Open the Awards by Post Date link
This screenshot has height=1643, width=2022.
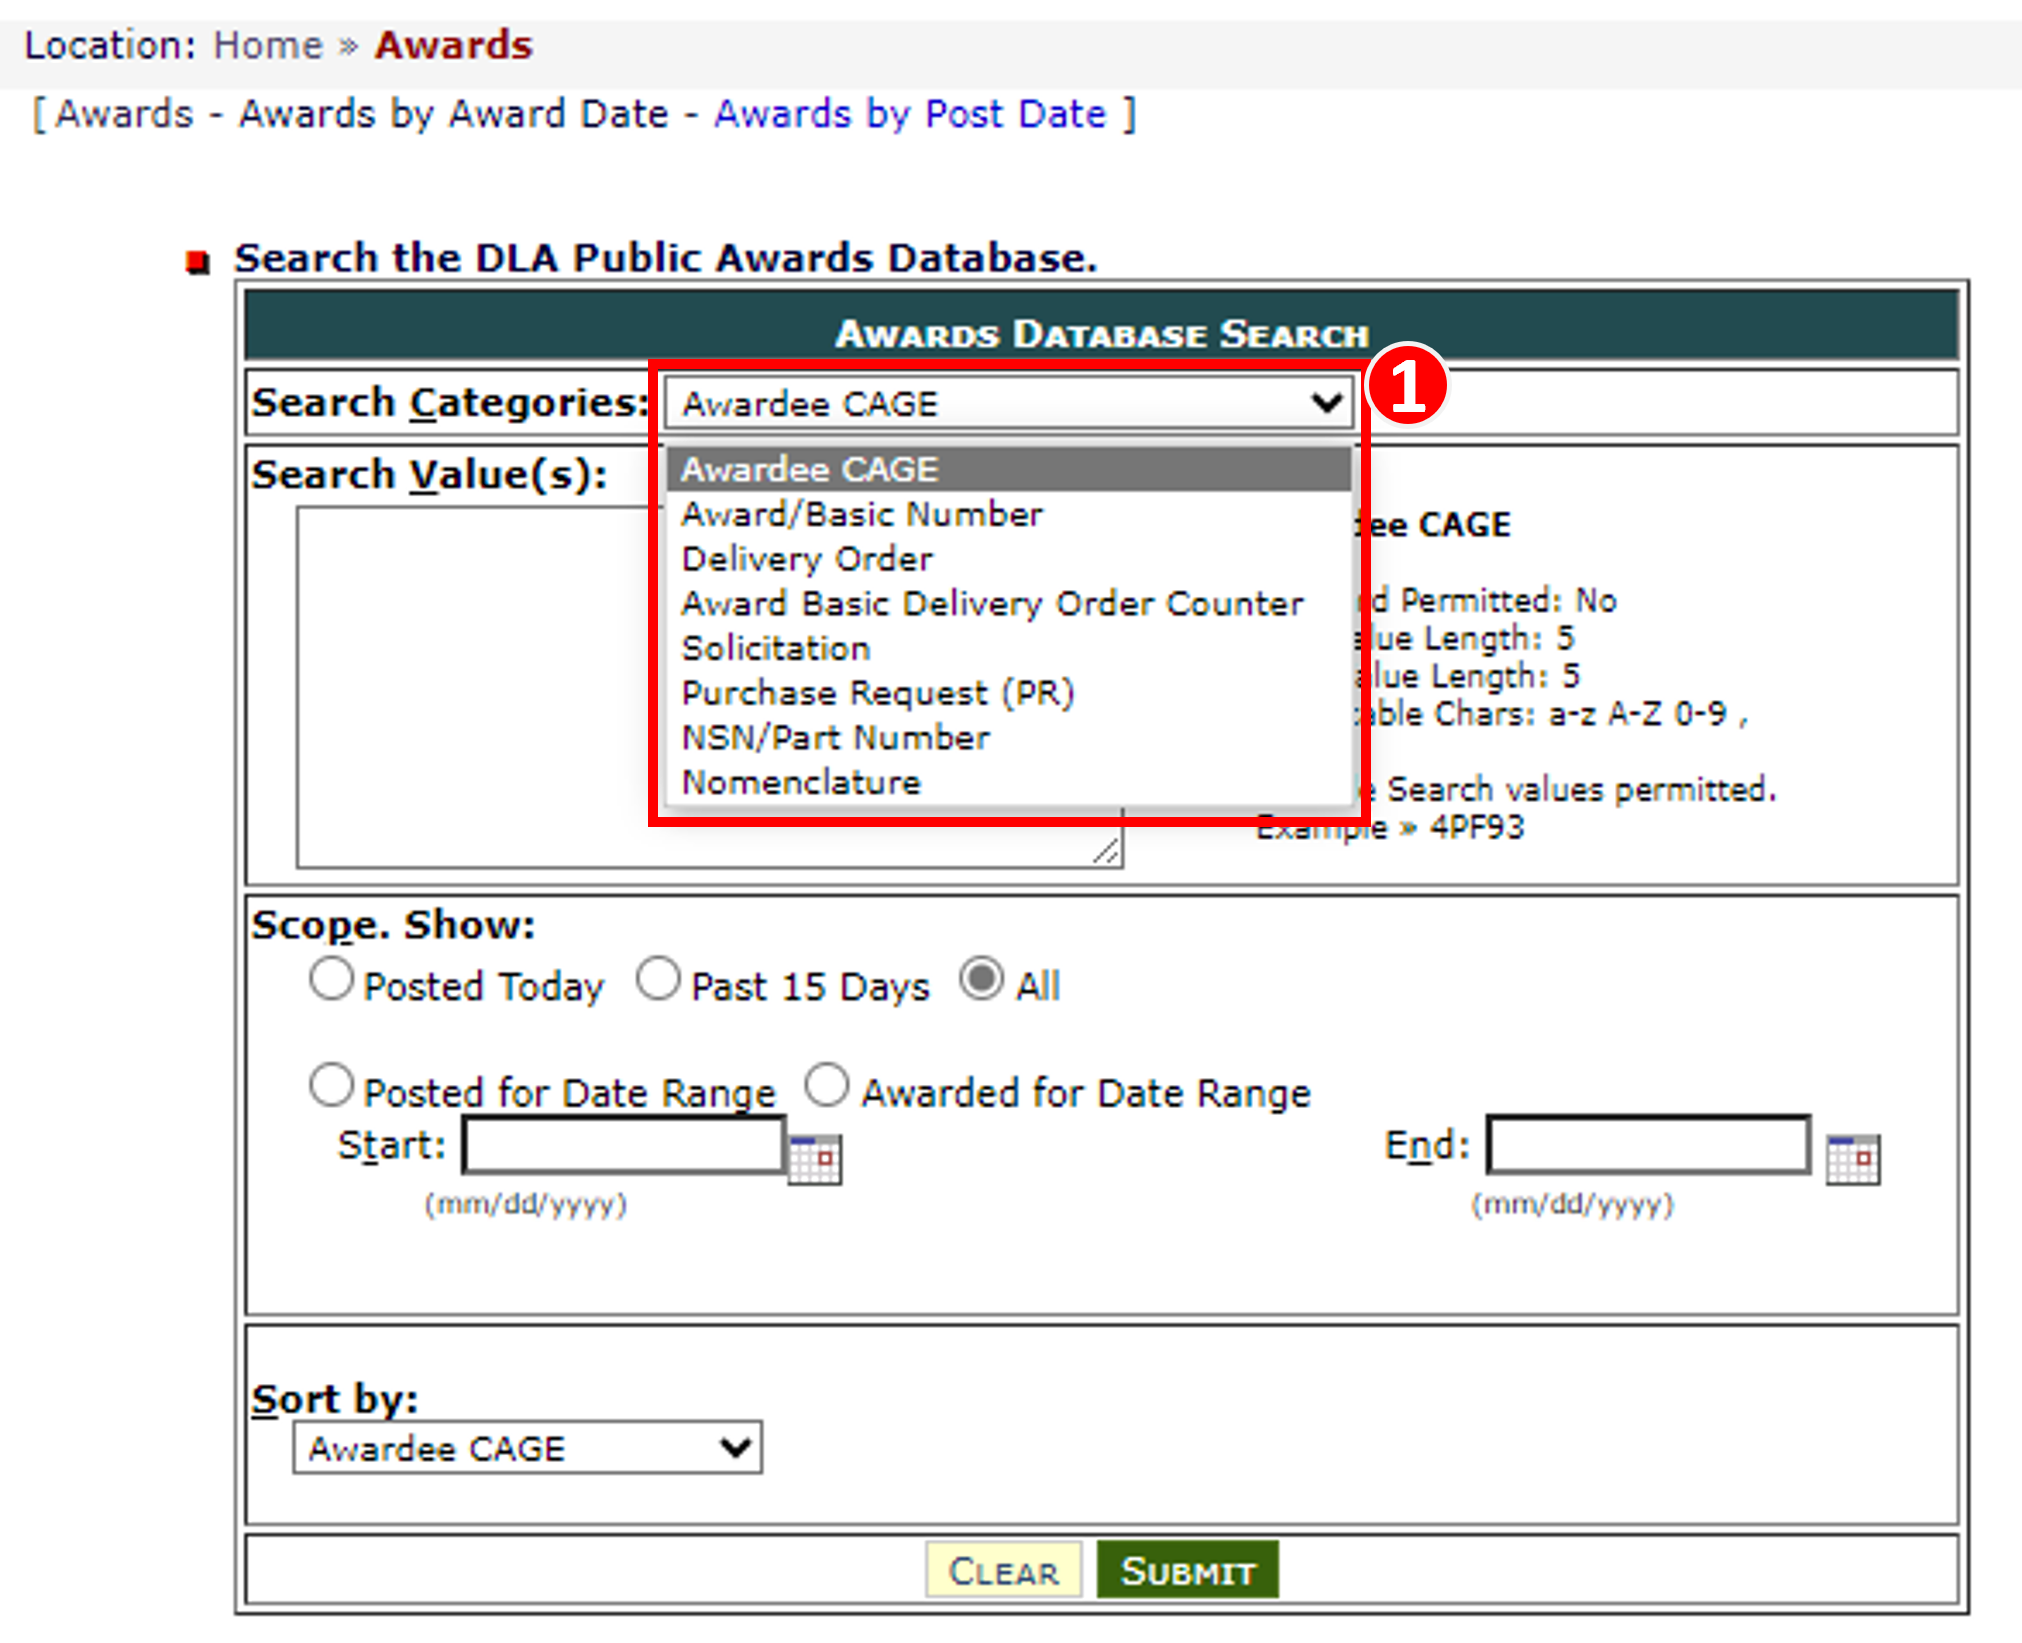(910, 114)
